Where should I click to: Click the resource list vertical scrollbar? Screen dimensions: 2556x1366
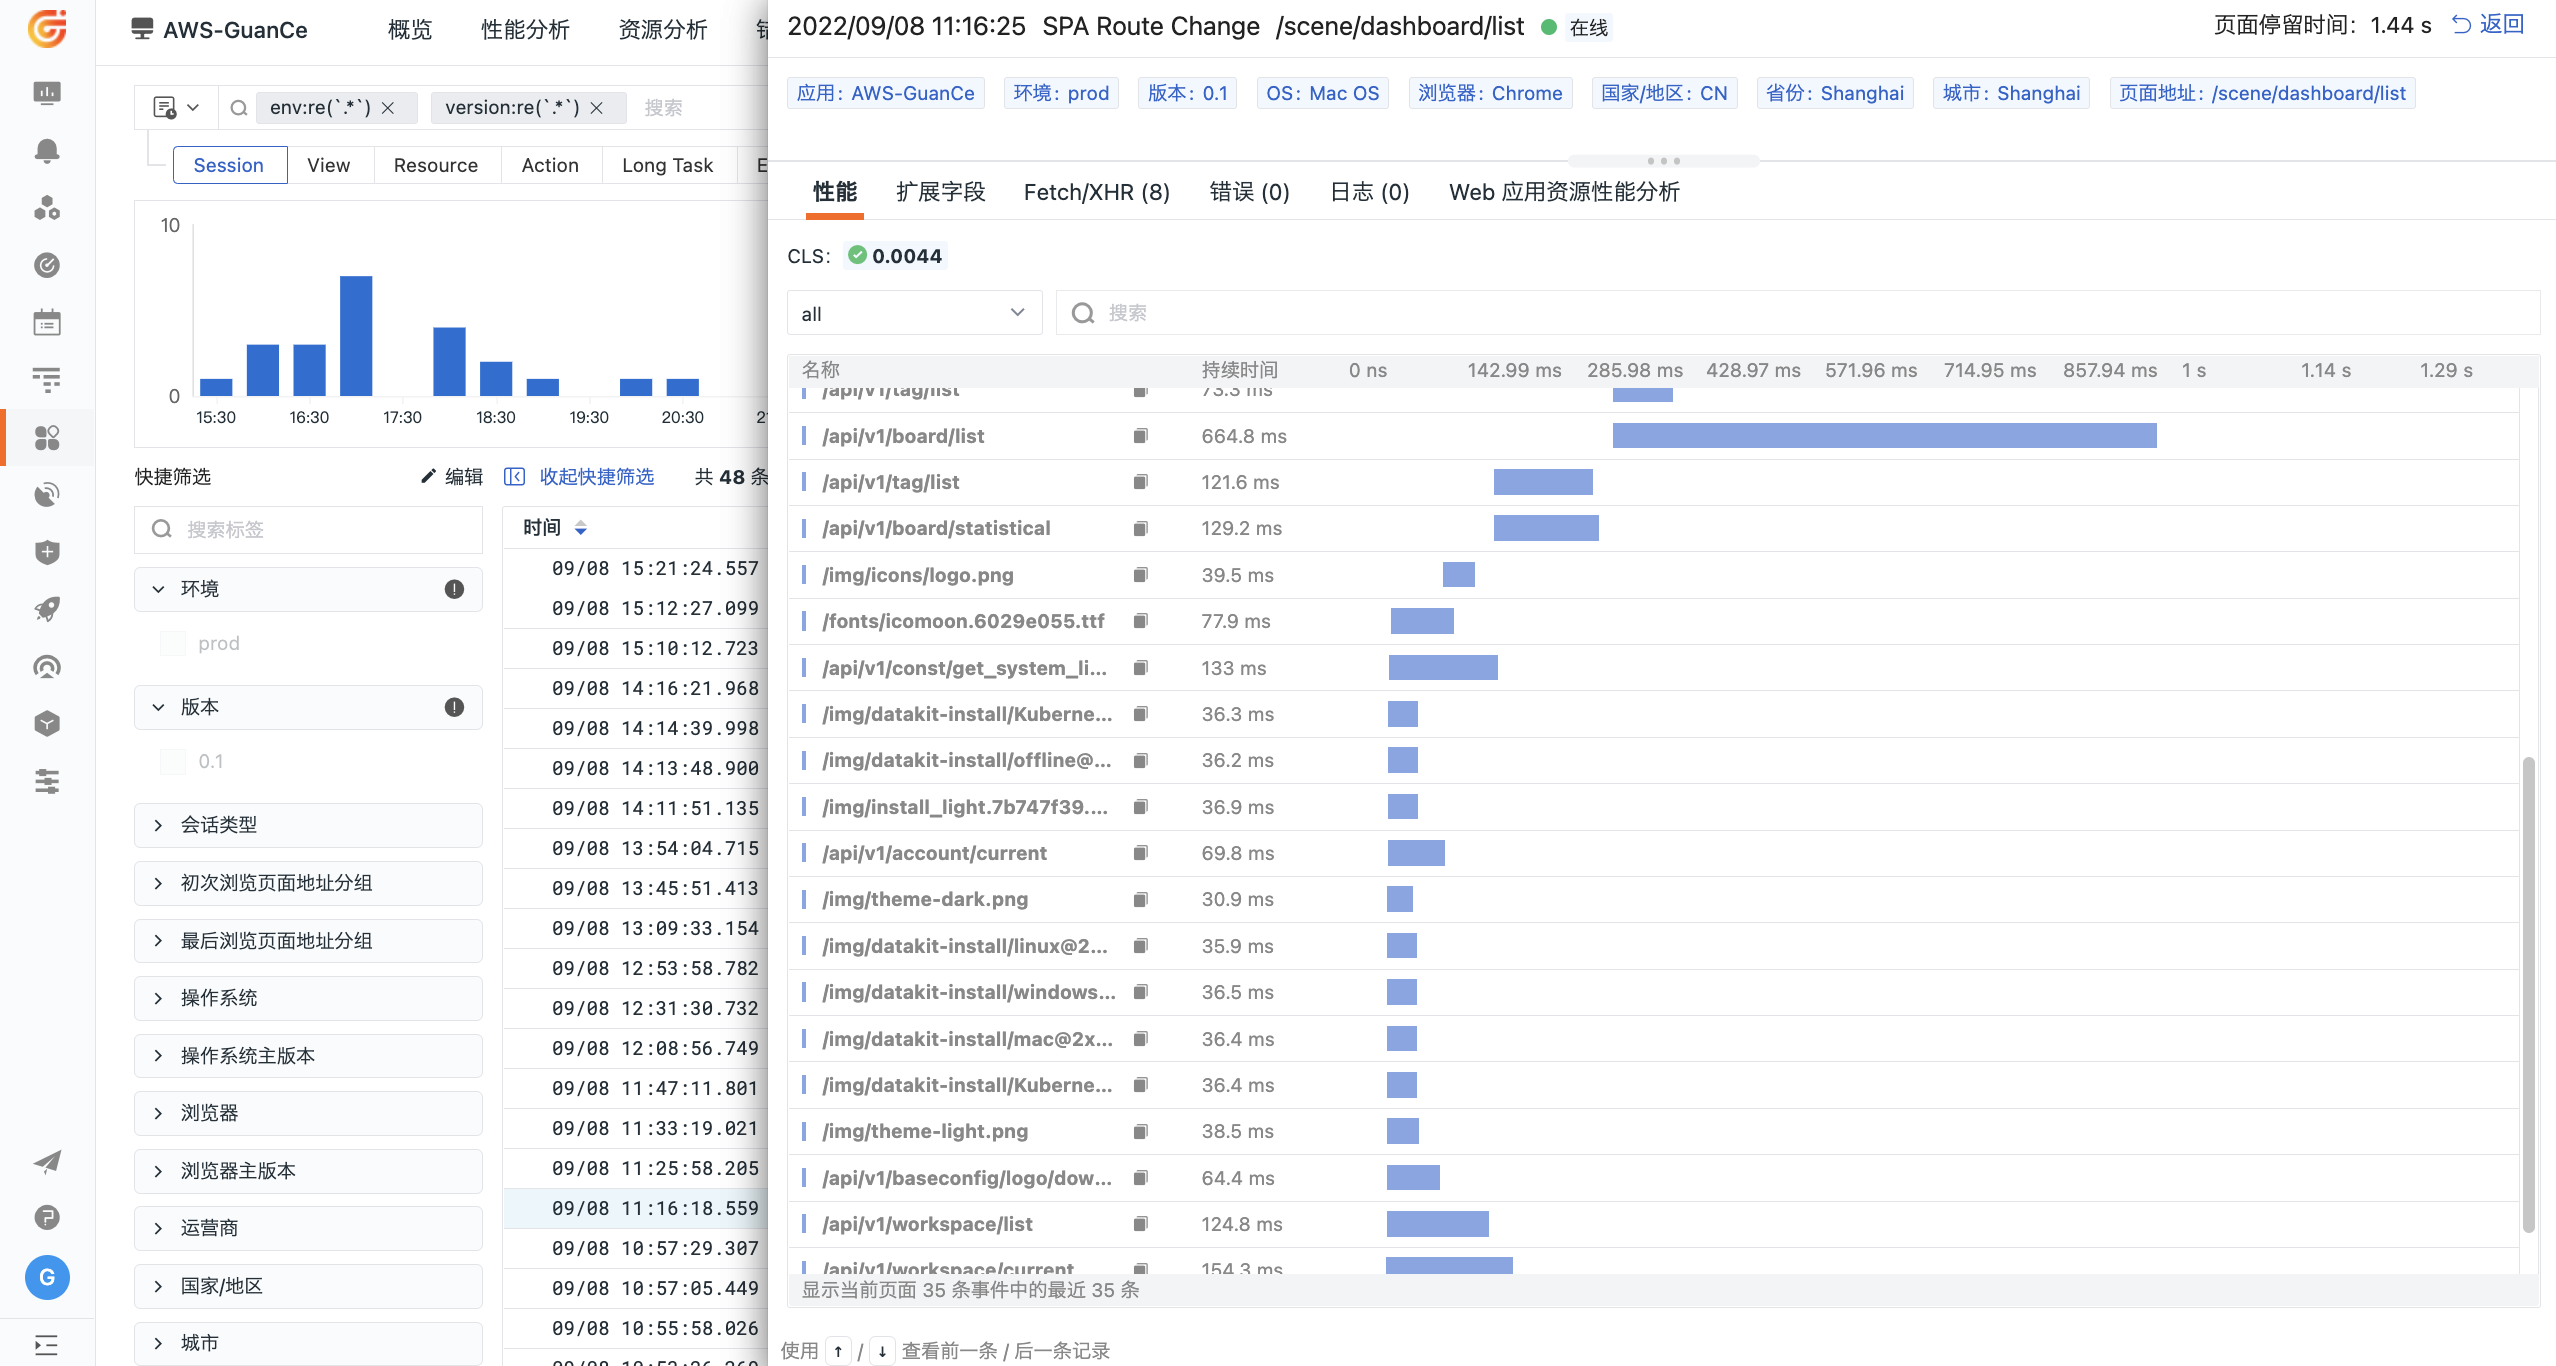[x=2528, y=995]
